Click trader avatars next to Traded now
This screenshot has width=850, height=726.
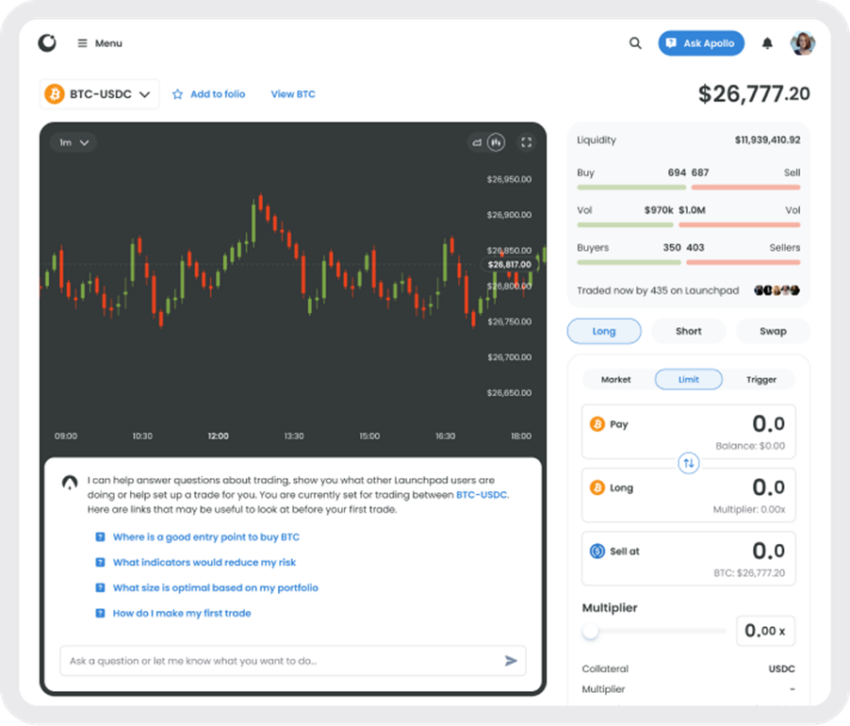point(777,291)
